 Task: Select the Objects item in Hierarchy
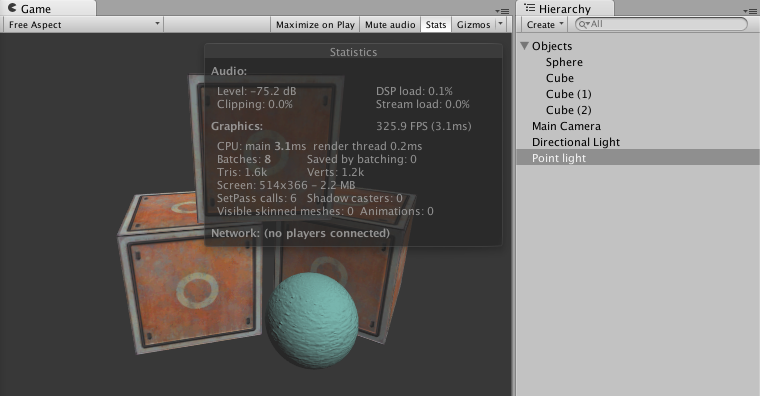click(552, 46)
